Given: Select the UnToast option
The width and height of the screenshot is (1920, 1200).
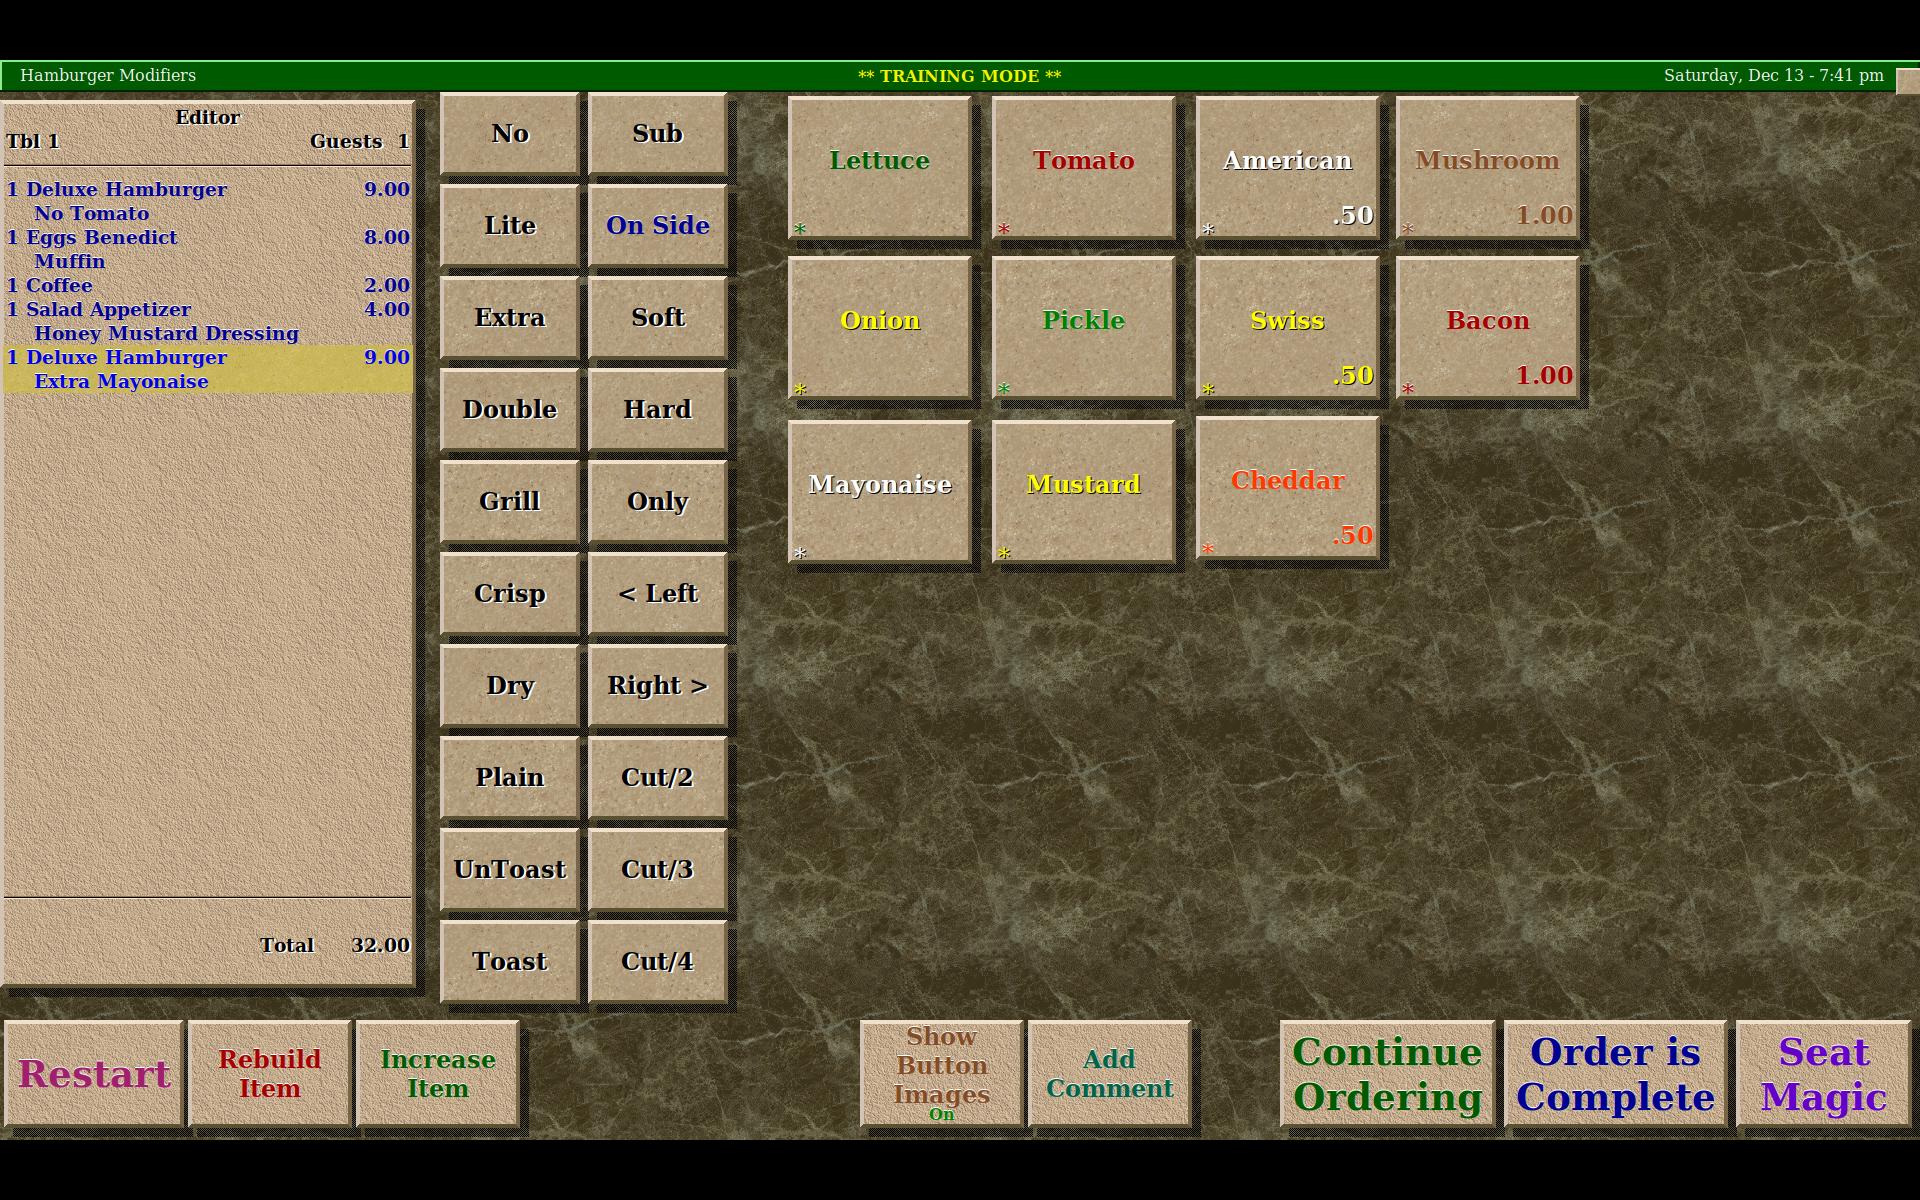Looking at the screenshot, I should click(x=509, y=869).
